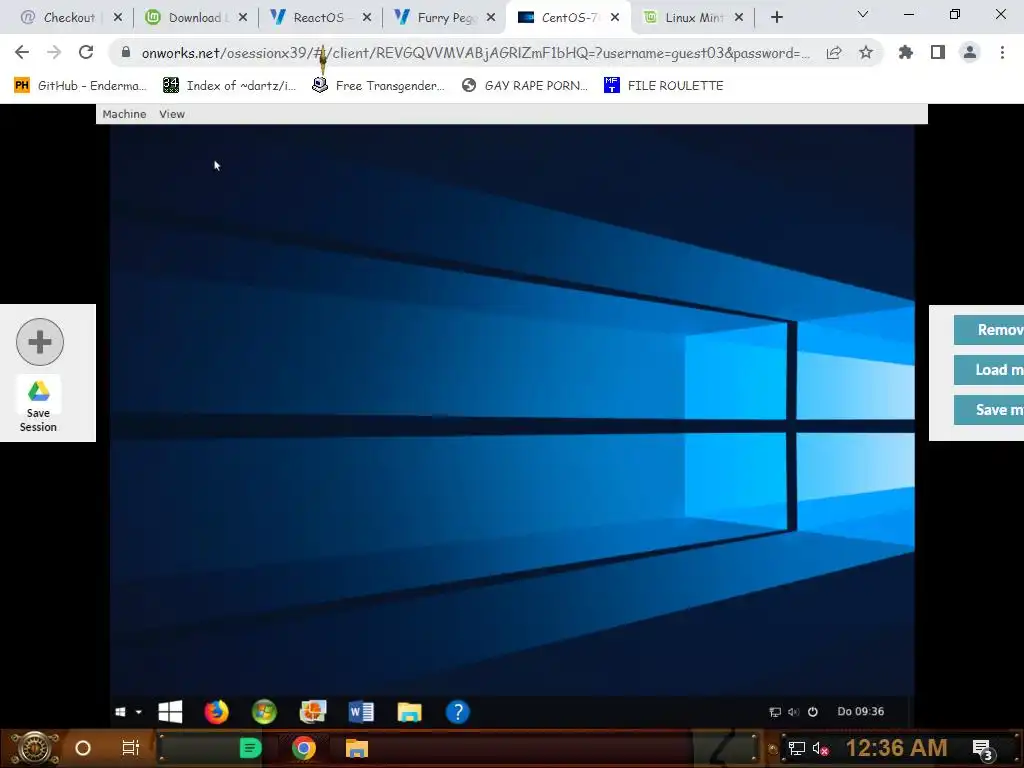
Task: Open Task View on the host taskbar
Action: tap(131, 748)
